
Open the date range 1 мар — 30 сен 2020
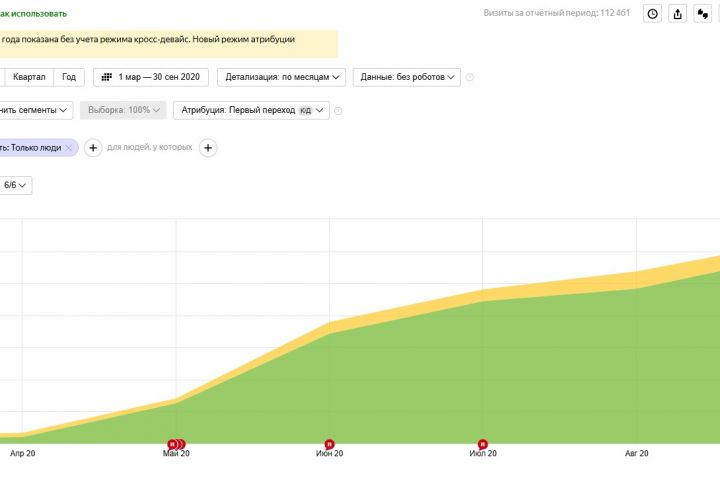tap(151, 77)
